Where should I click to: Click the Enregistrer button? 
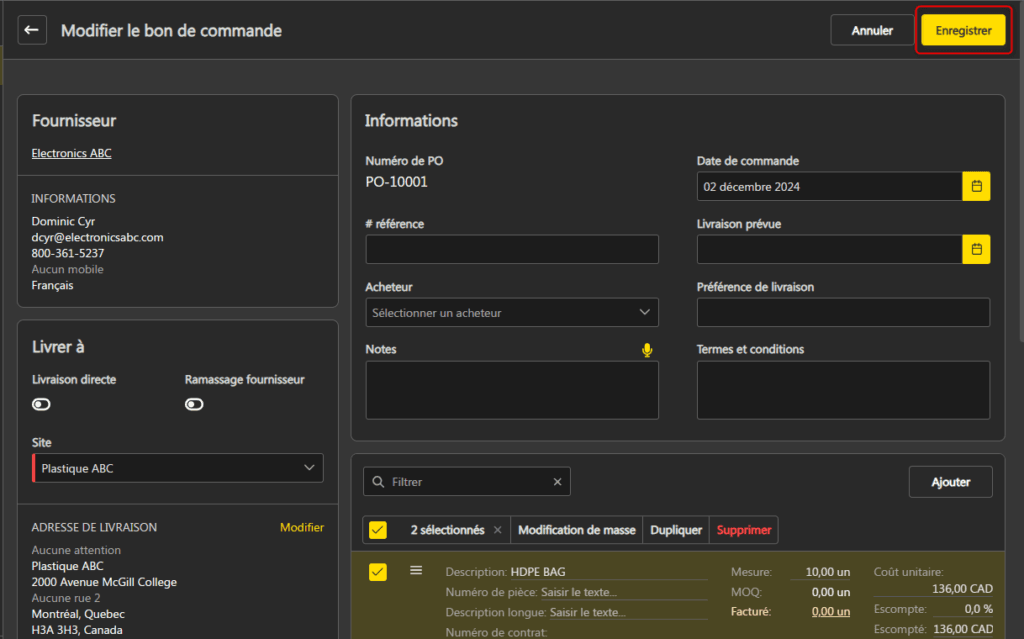click(963, 31)
